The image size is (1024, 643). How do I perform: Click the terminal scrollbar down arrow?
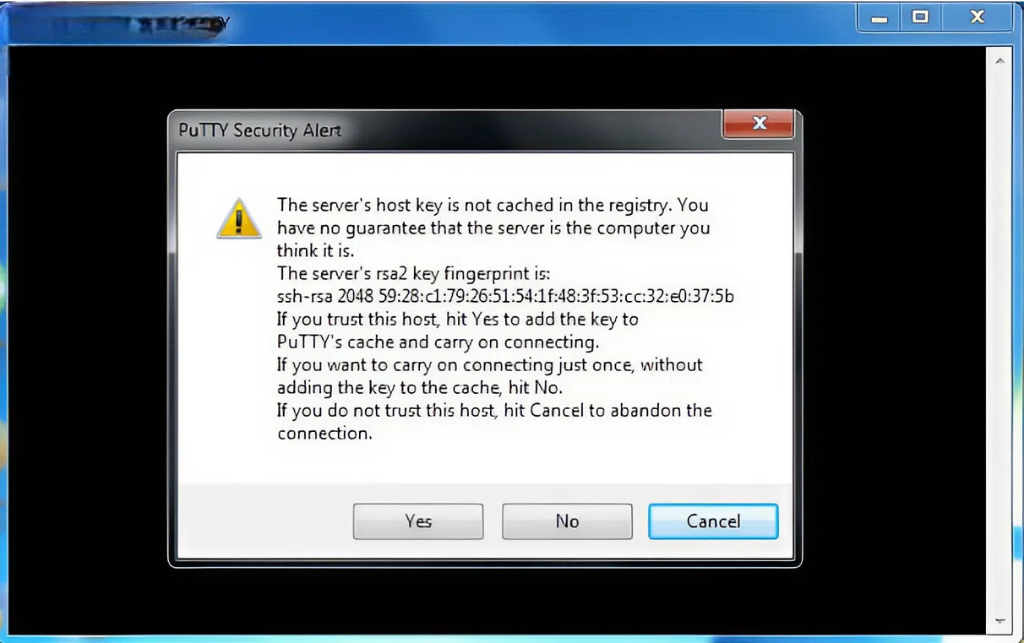[1000, 621]
